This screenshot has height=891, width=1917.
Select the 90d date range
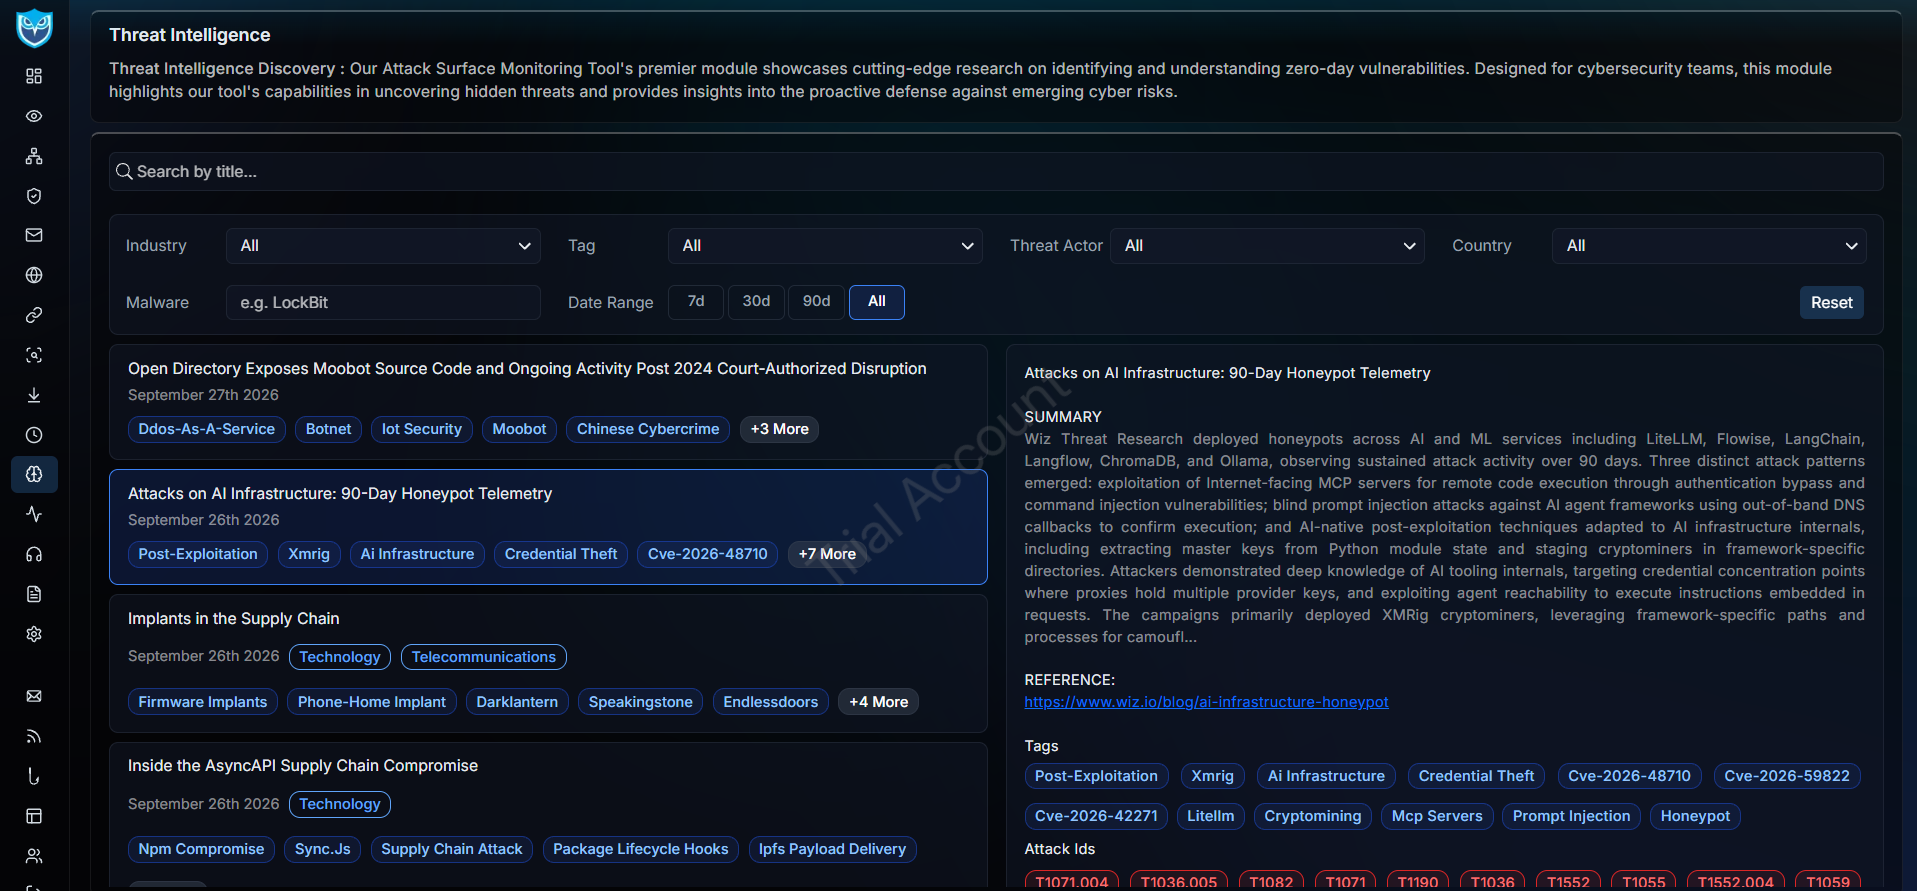816,301
